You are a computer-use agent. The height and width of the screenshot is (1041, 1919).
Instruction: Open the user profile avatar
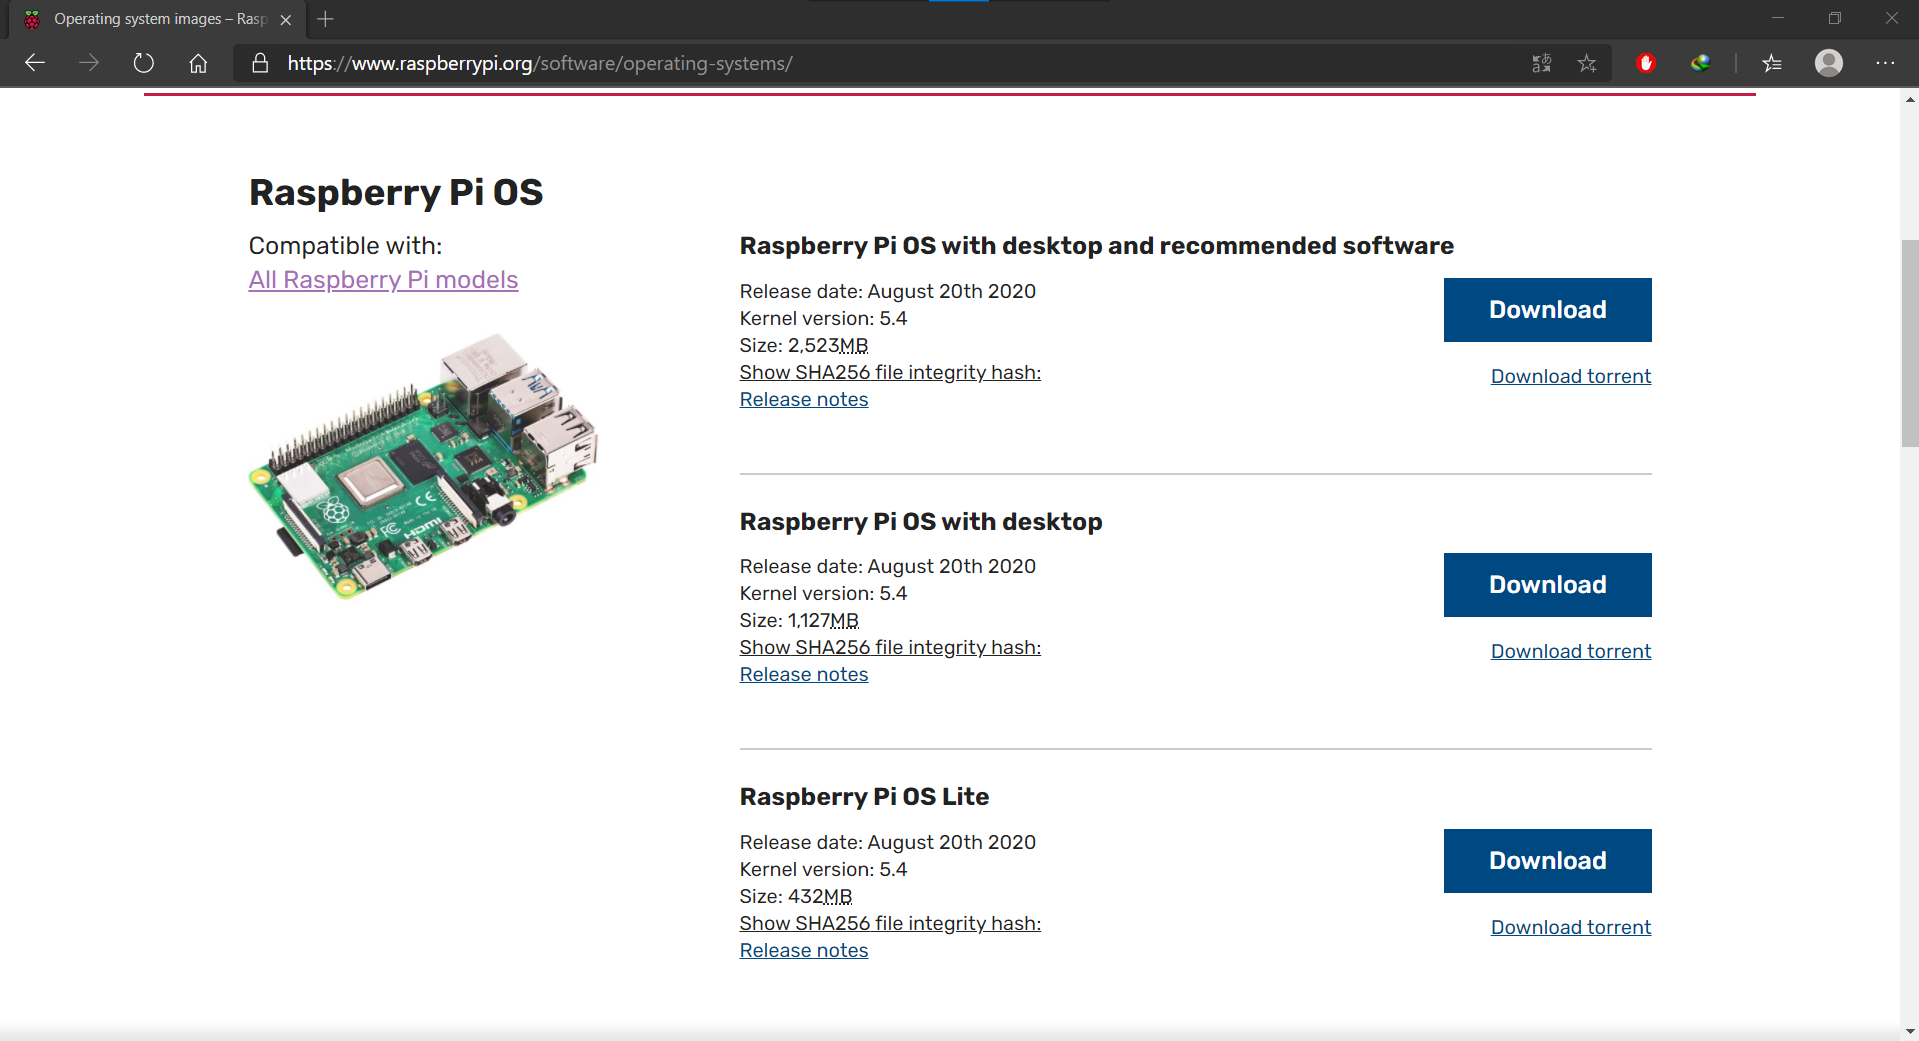(1829, 63)
